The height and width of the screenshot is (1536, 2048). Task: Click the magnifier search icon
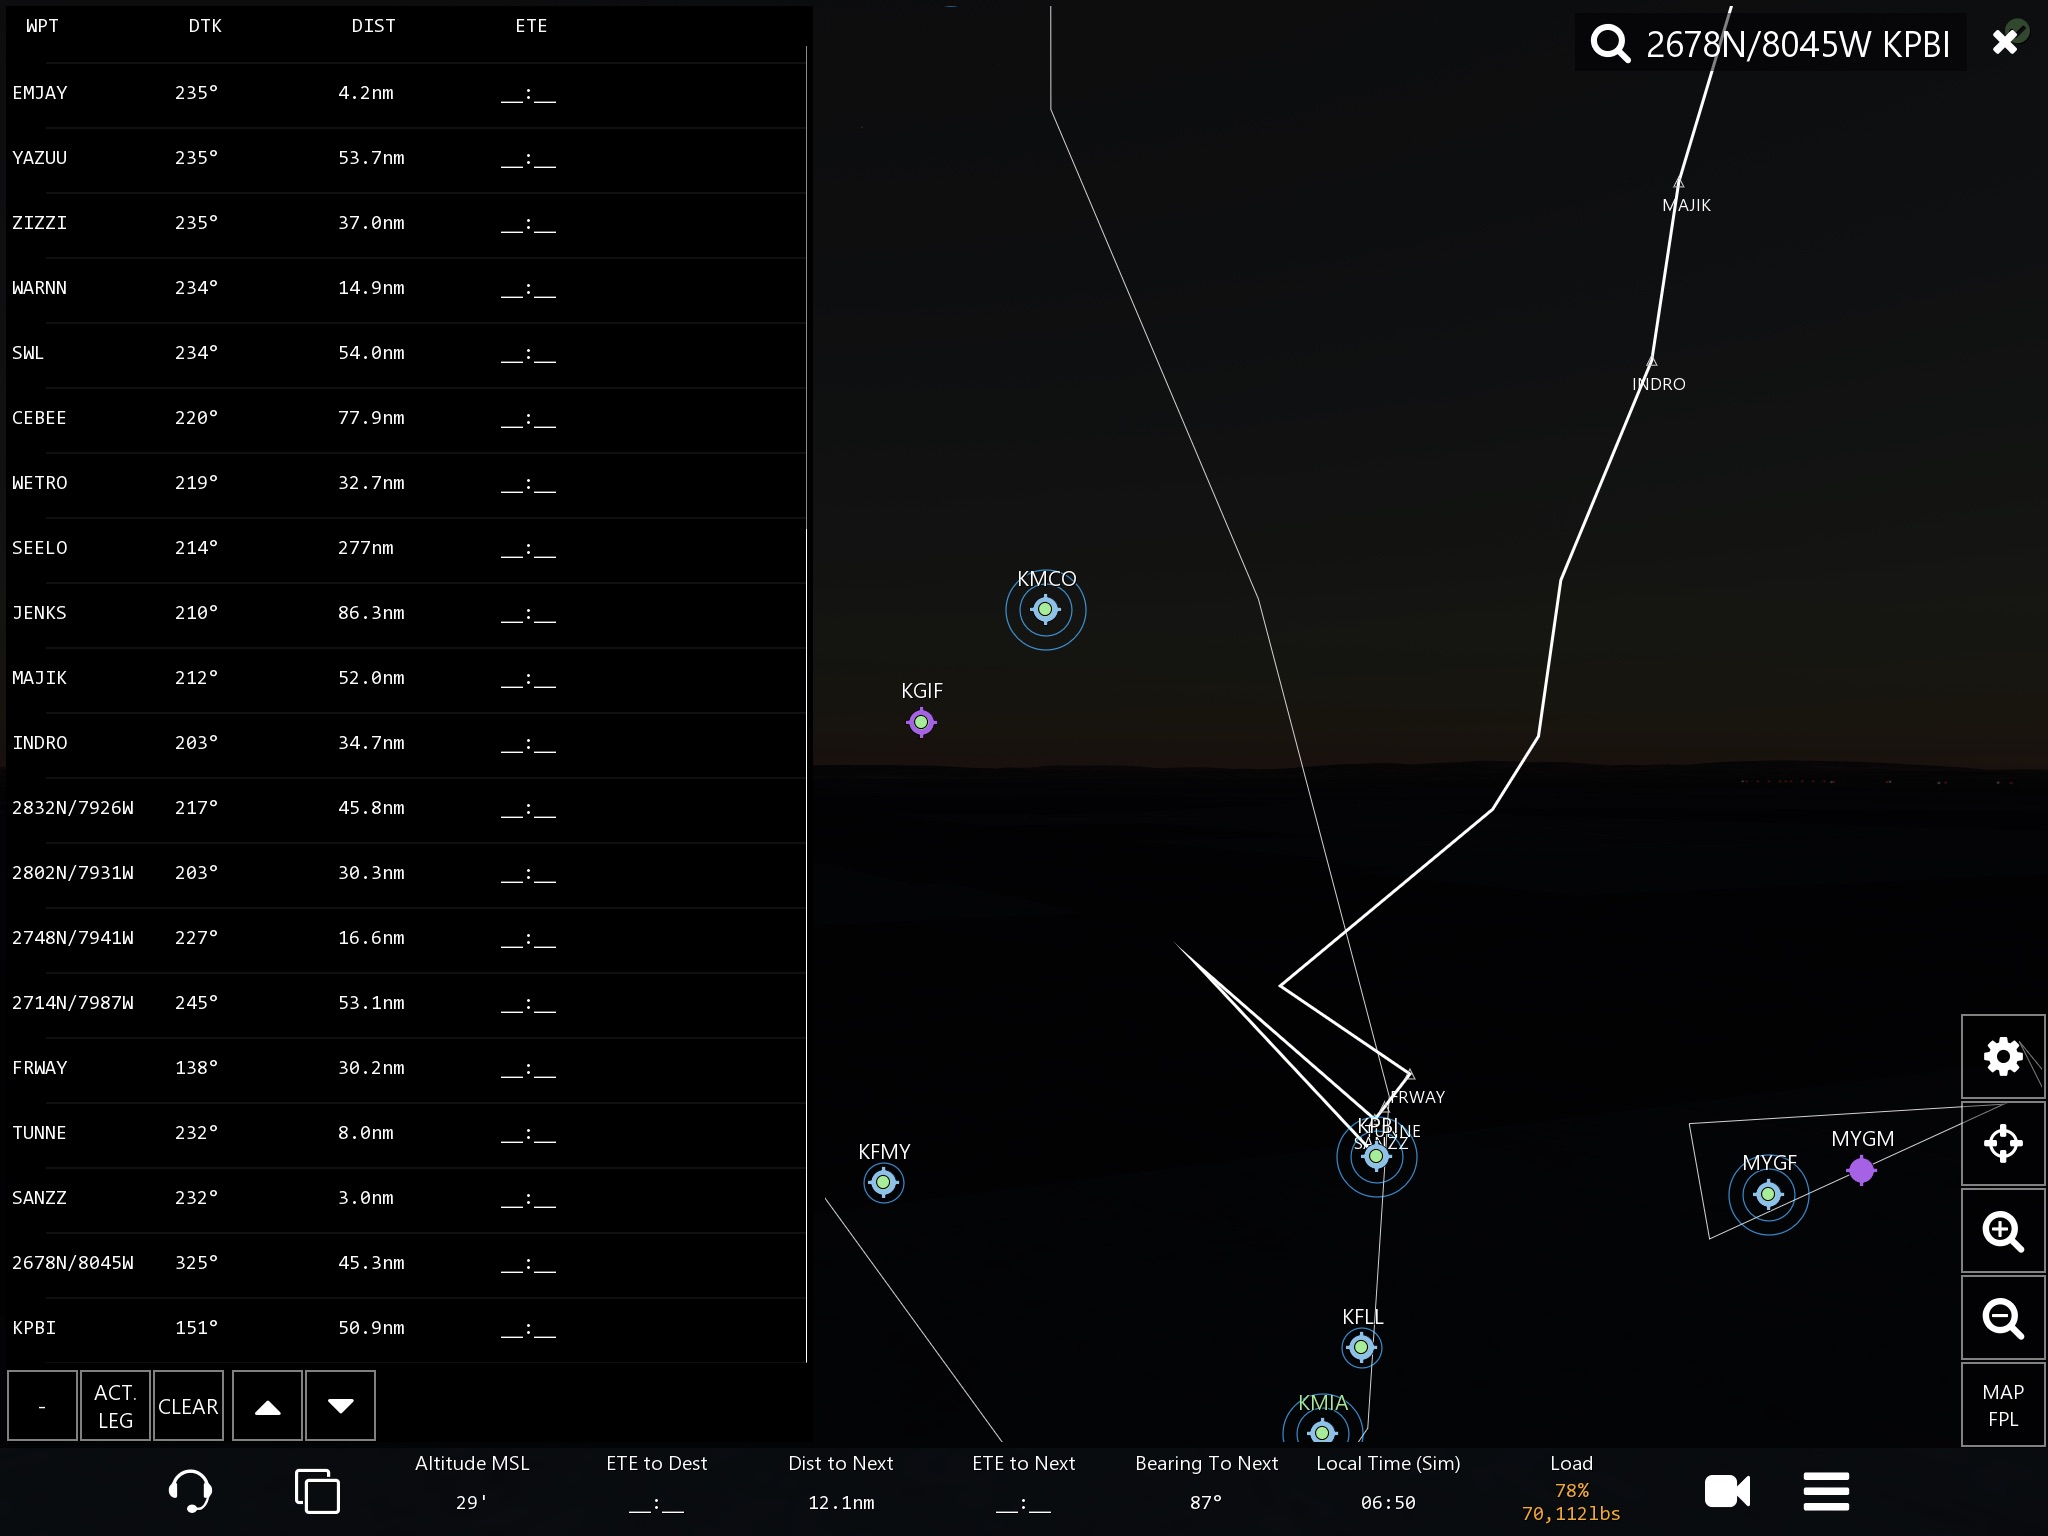(1610, 44)
